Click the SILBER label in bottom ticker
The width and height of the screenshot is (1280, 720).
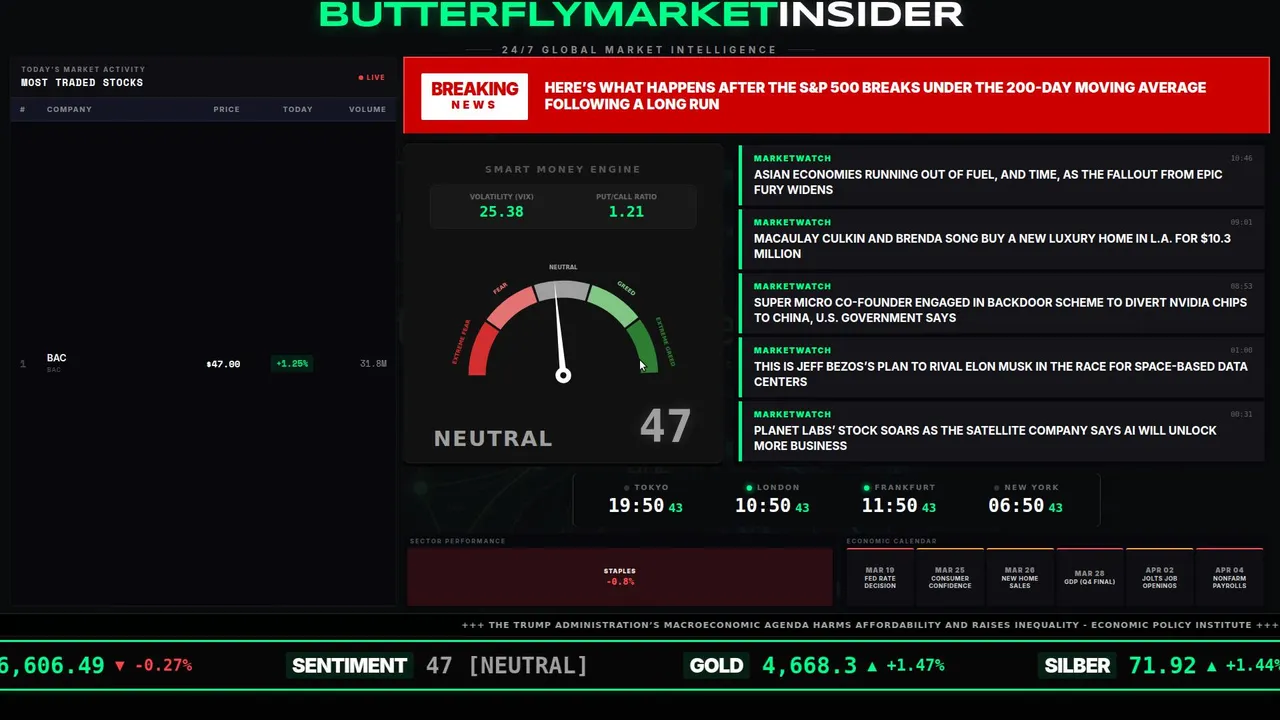[1077, 665]
